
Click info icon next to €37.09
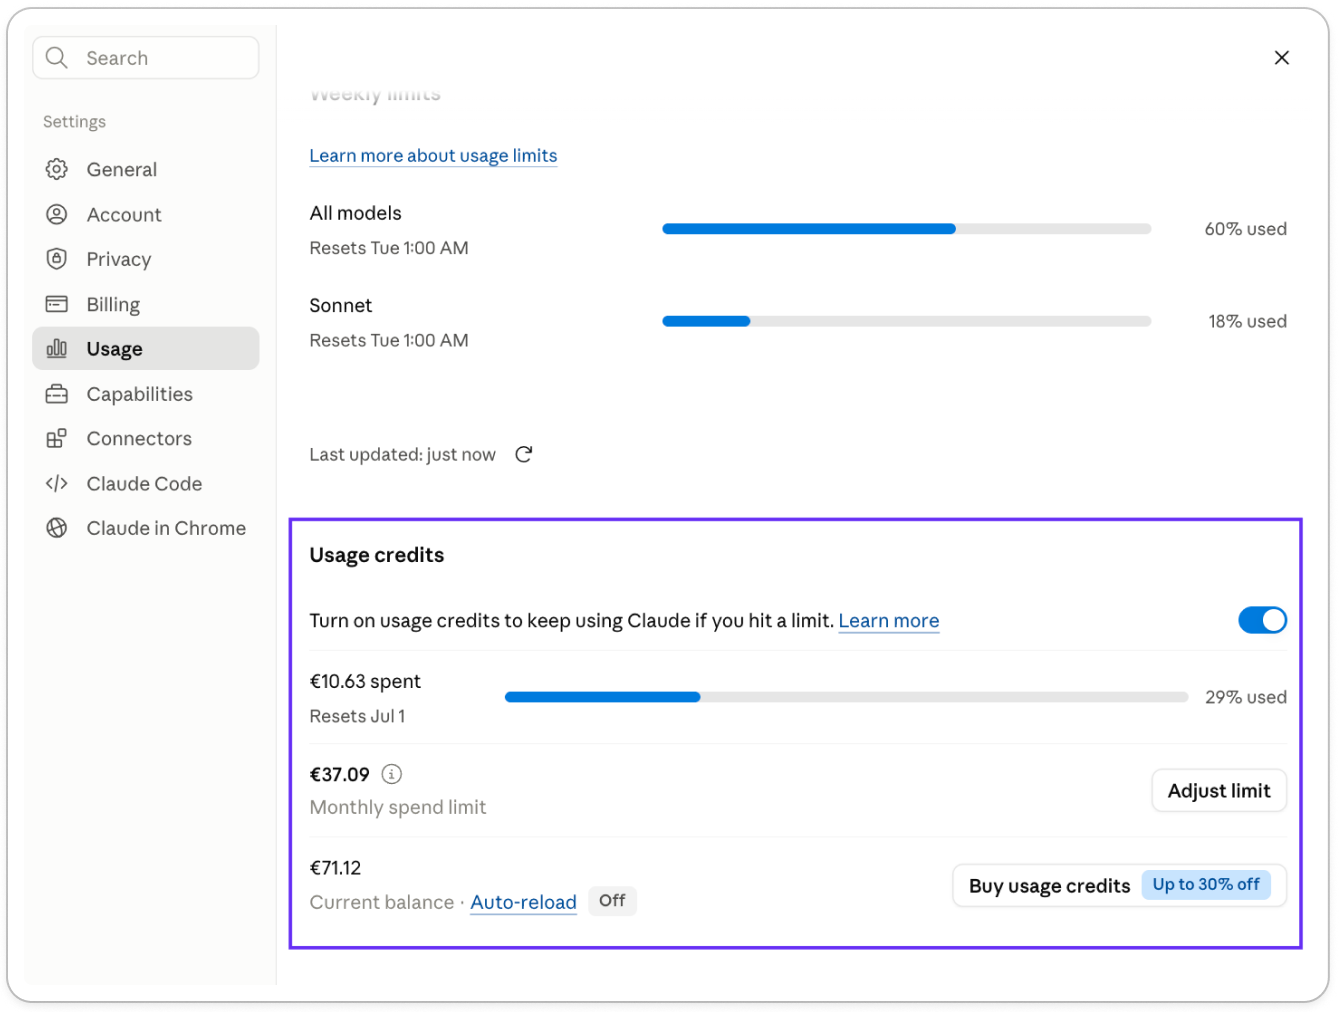(x=392, y=774)
